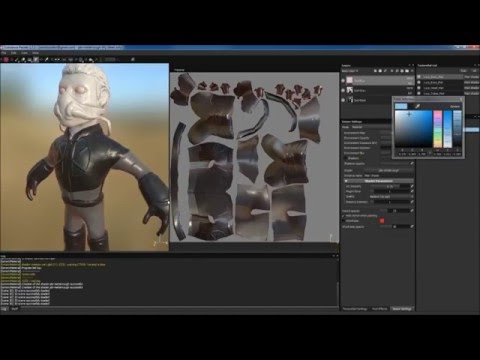The height and width of the screenshot is (360, 480).
Task: Select the top layer's pink thumbnail
Action: point(350,80)
